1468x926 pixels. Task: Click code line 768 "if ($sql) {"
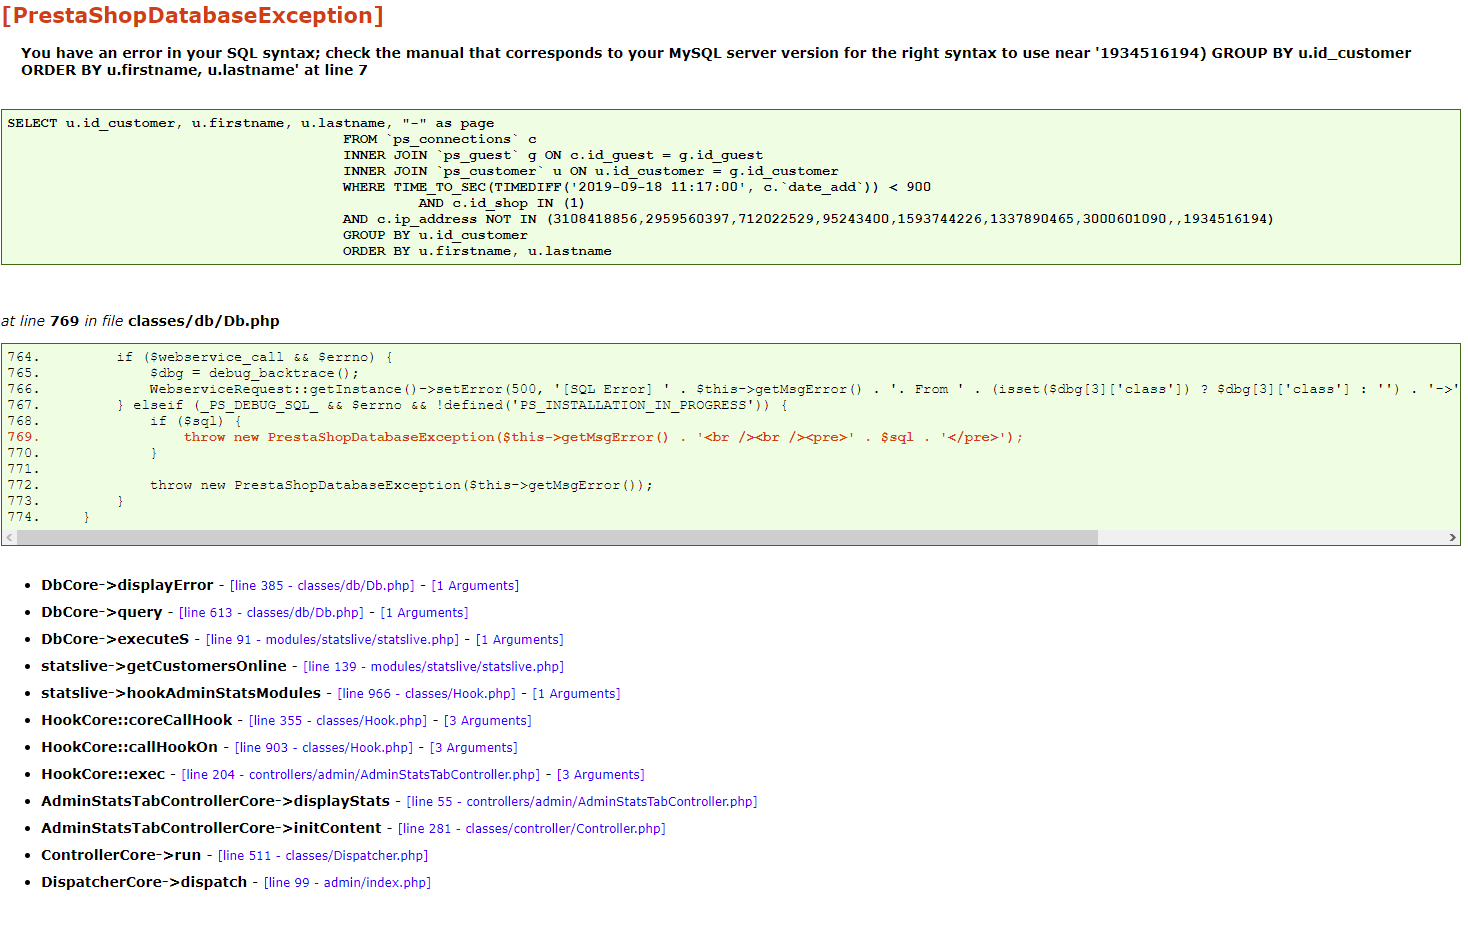(x=196, y=421)
